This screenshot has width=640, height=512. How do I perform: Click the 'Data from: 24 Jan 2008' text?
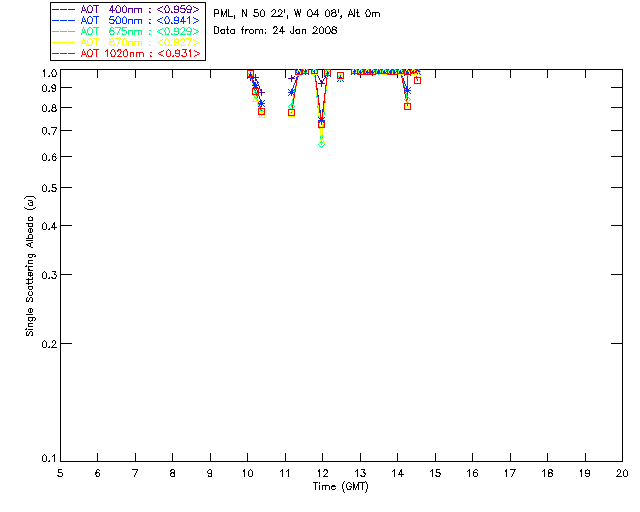click(x=275, y=31)
